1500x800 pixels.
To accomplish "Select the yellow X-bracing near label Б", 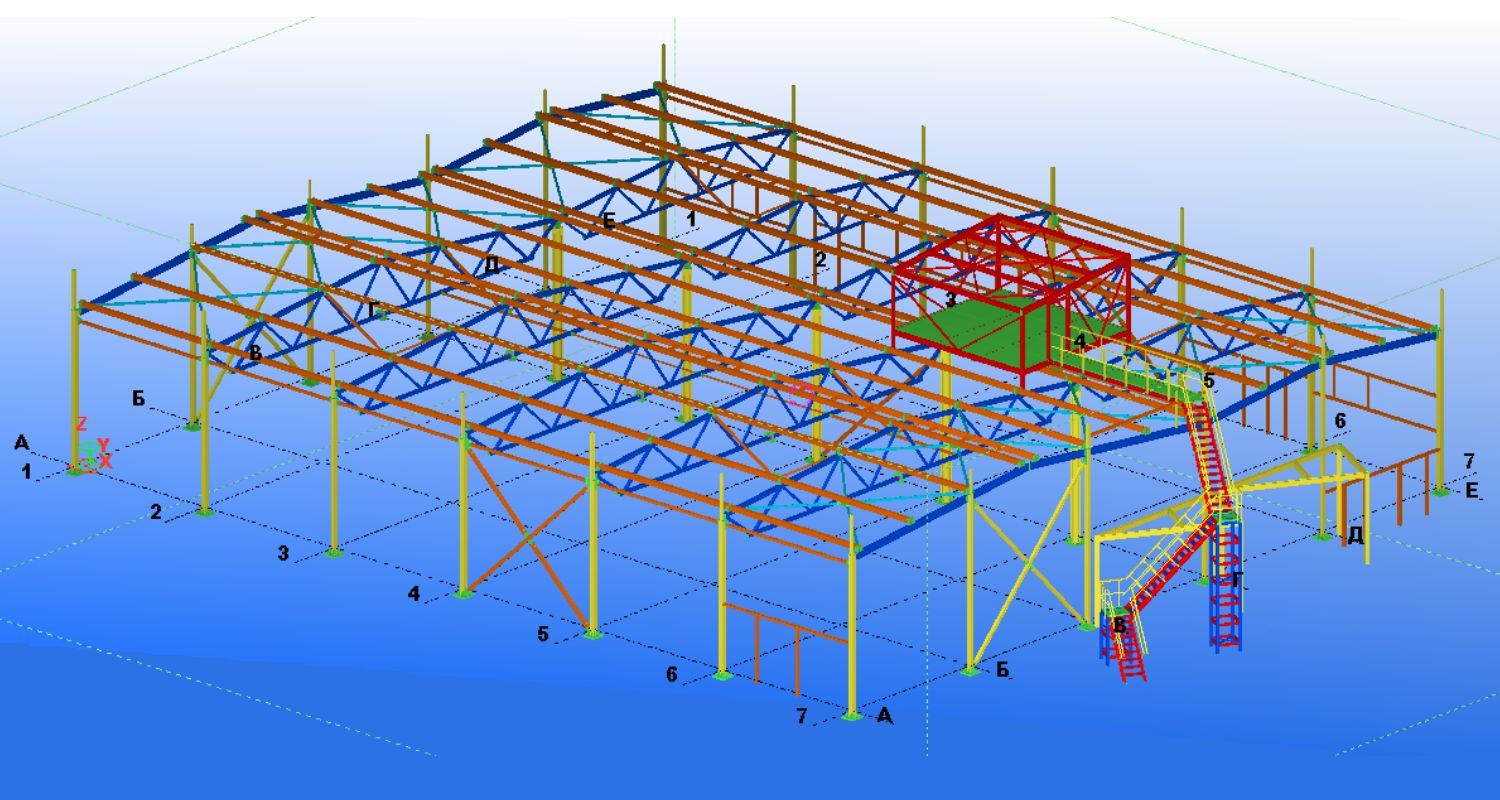I will (x=1027, y=563).
